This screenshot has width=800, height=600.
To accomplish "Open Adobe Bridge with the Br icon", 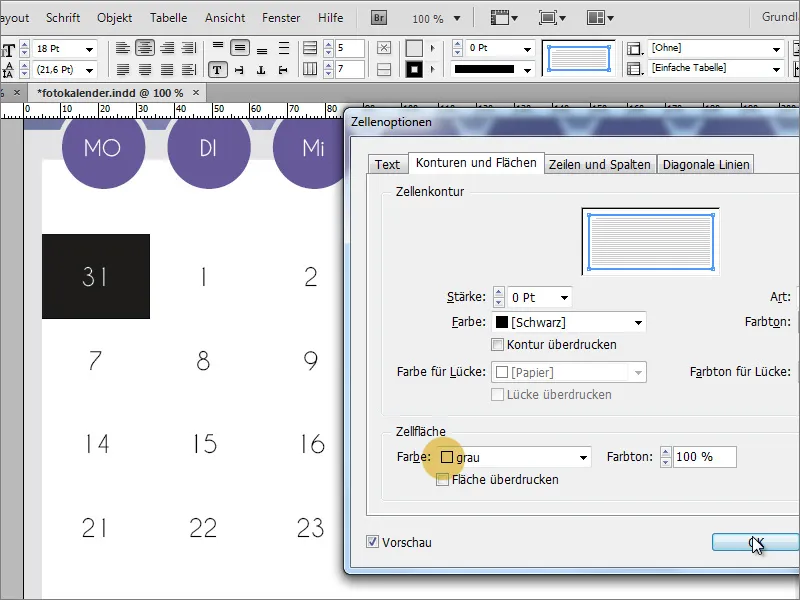I will [x=379, y=18].
